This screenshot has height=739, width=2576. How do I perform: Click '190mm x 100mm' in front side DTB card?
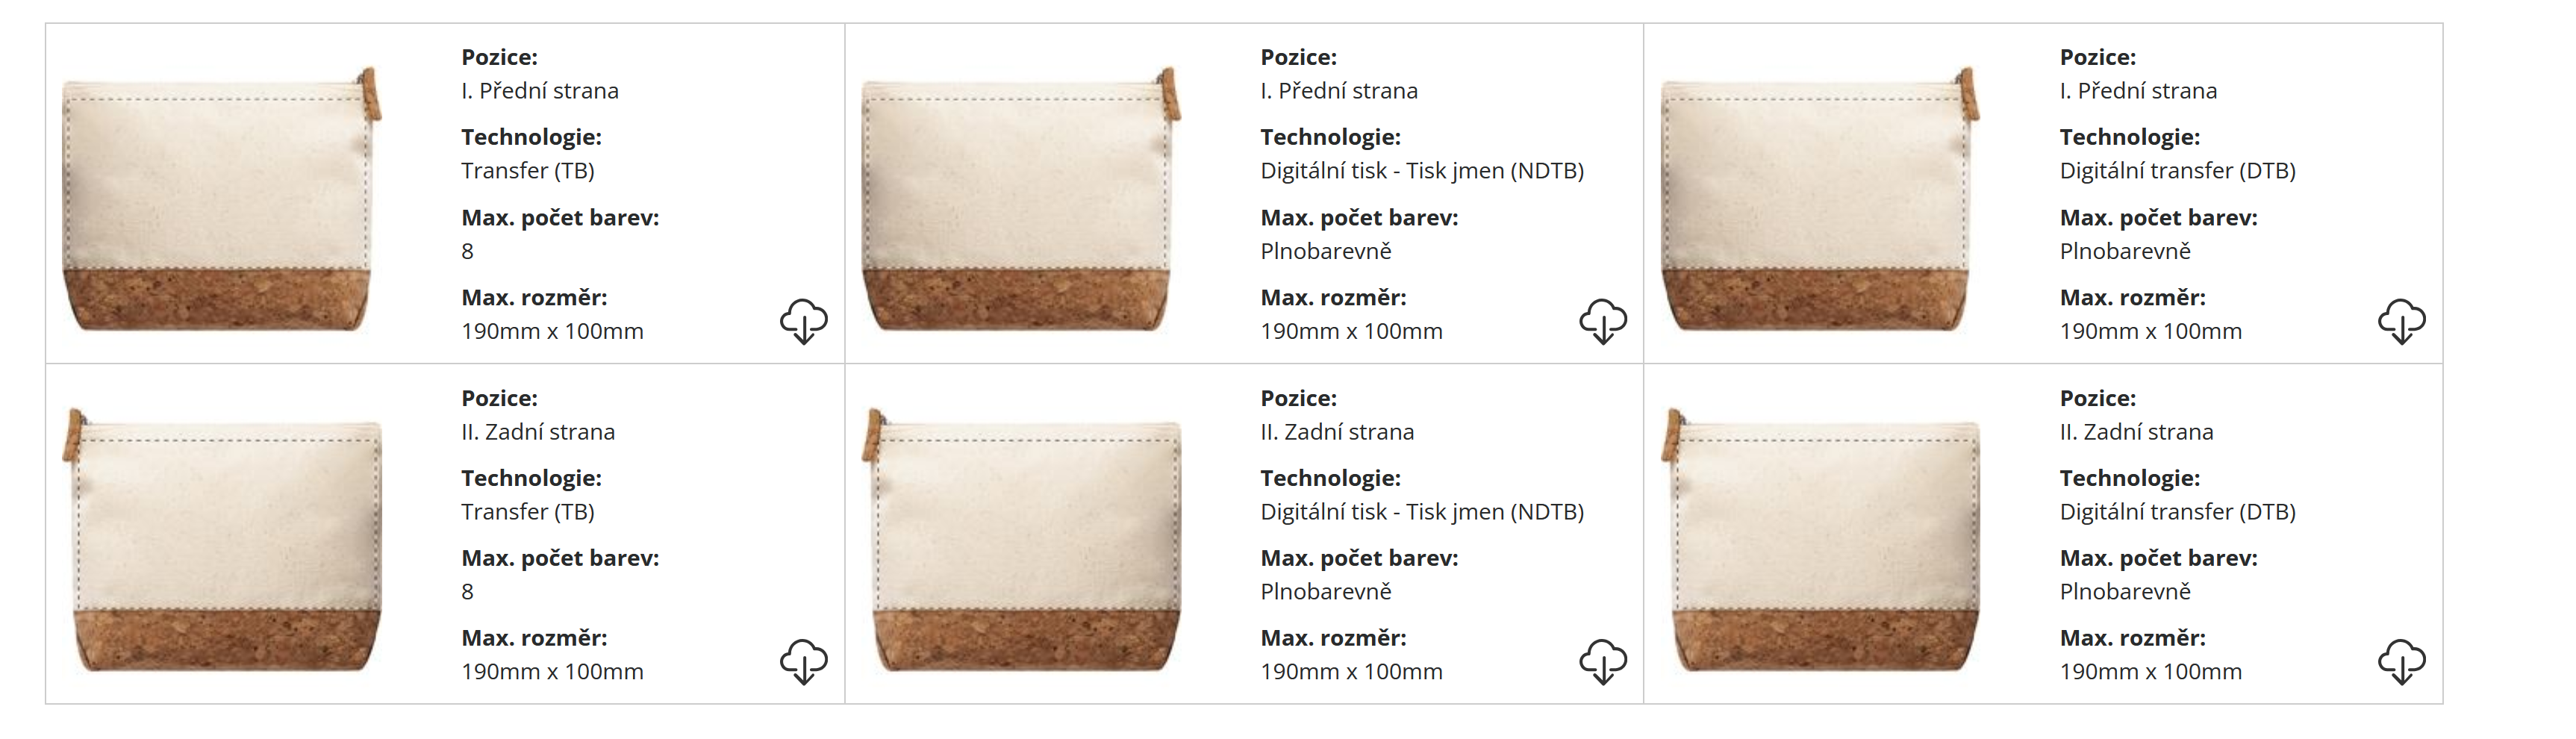pos(2150,331)
